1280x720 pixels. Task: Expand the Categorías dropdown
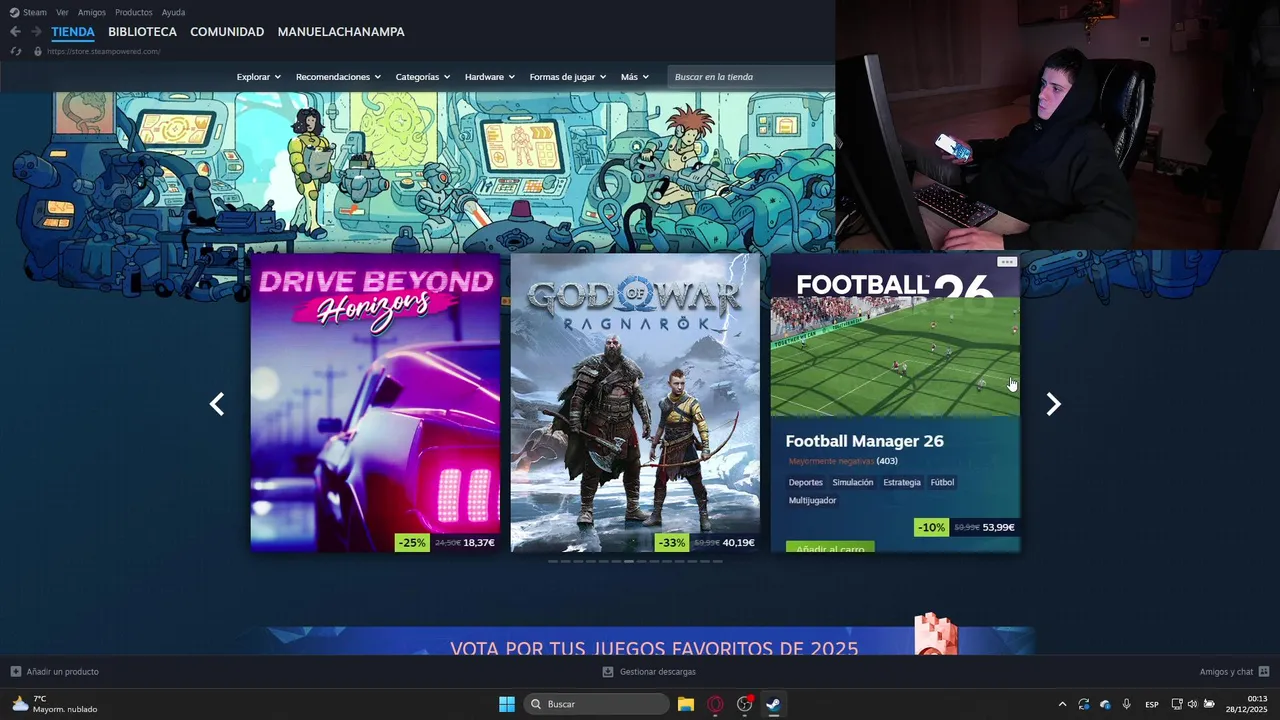423,77
